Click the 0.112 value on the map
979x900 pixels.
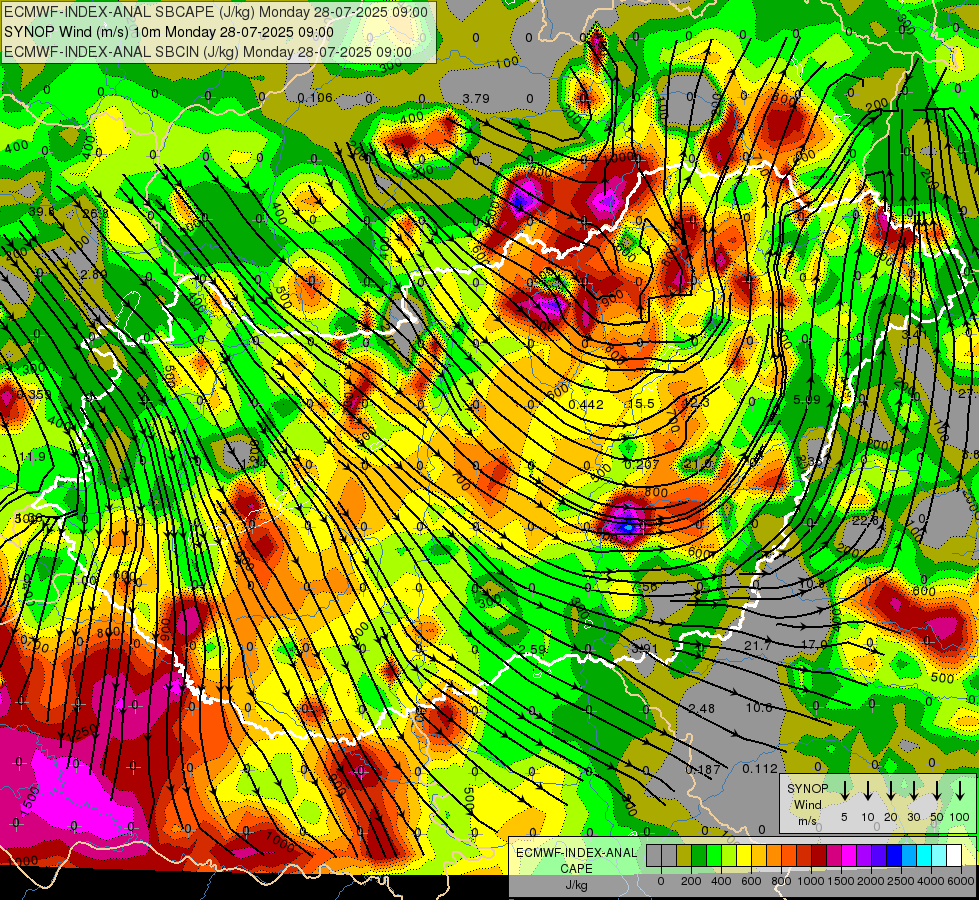pos(760,769)
